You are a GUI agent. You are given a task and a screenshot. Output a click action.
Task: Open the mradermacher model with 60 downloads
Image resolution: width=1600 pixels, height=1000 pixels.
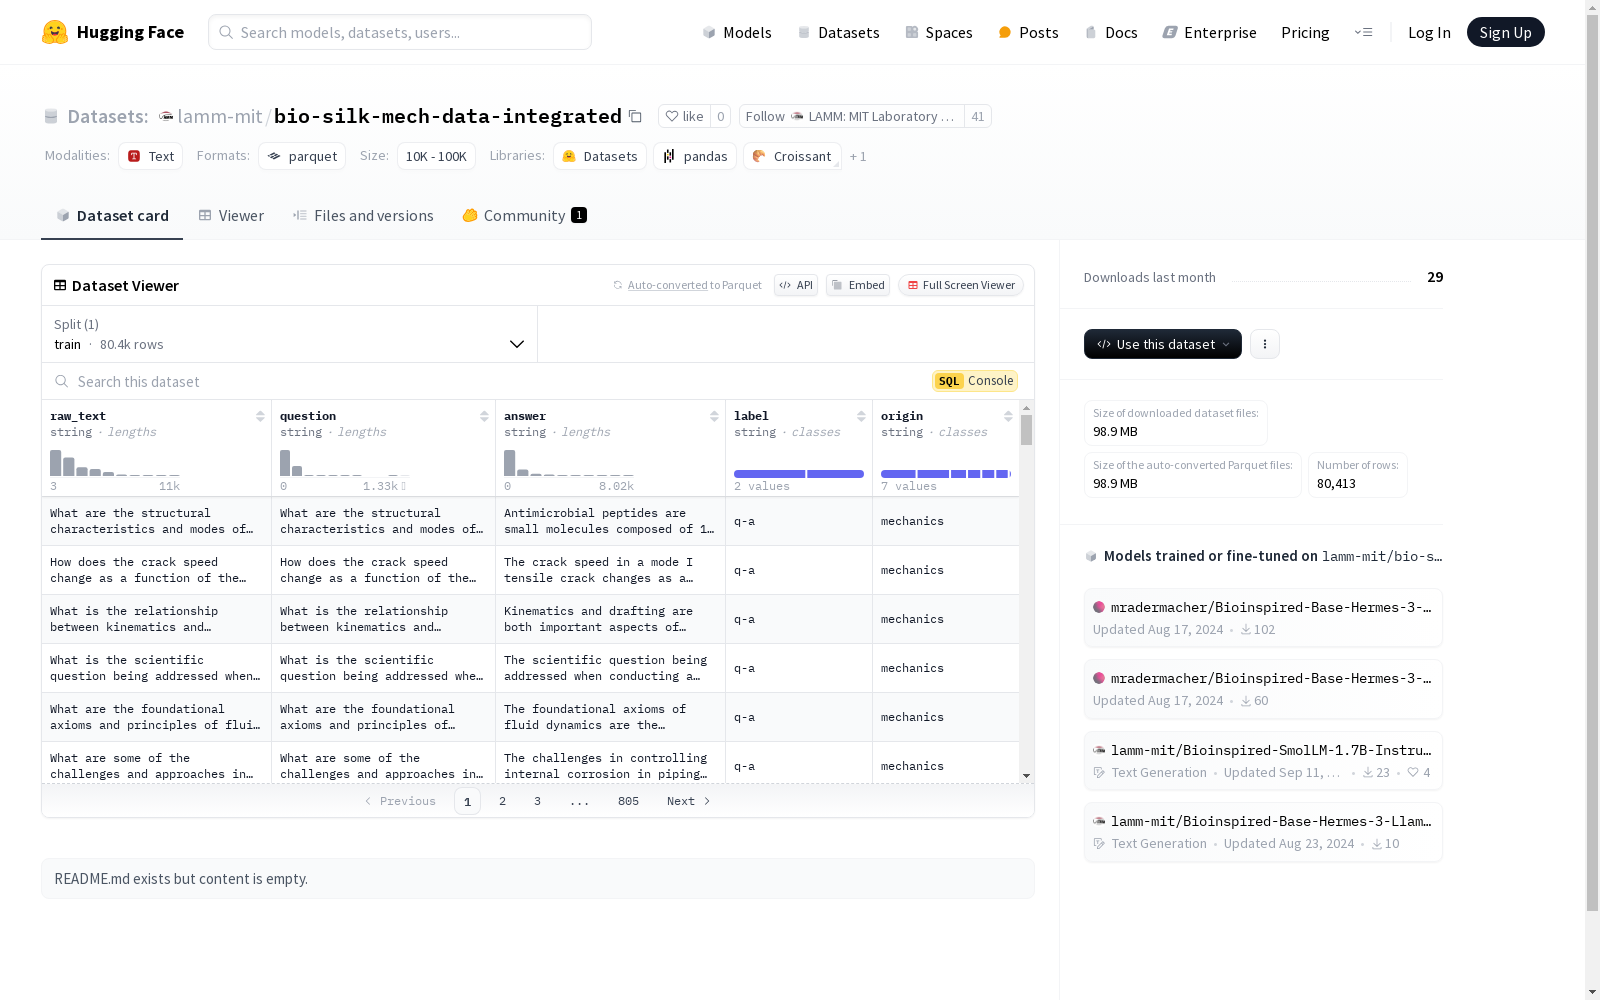tap(1263, 689)
